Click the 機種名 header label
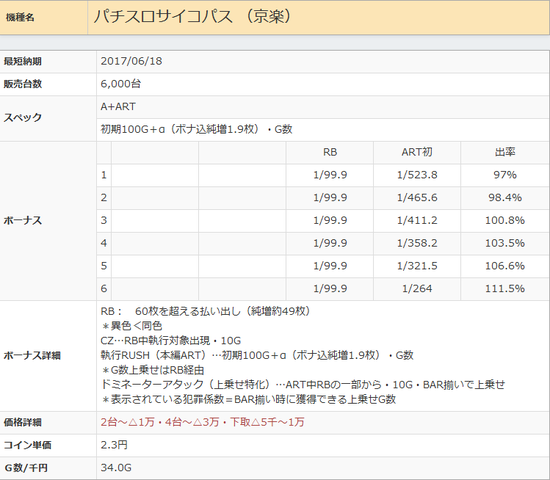The height and width of the screenshot is (480, 550). (20, 17)
